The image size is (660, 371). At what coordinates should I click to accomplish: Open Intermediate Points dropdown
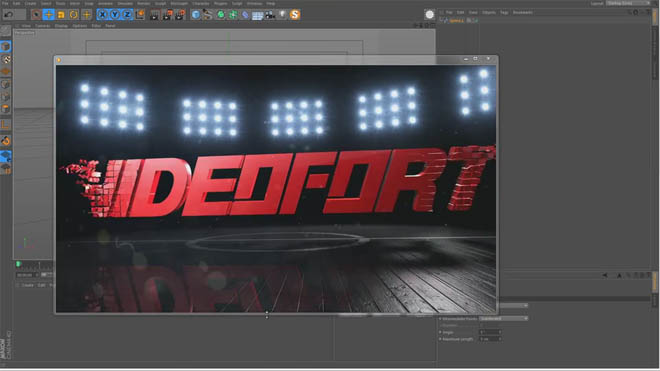point(504,319)
